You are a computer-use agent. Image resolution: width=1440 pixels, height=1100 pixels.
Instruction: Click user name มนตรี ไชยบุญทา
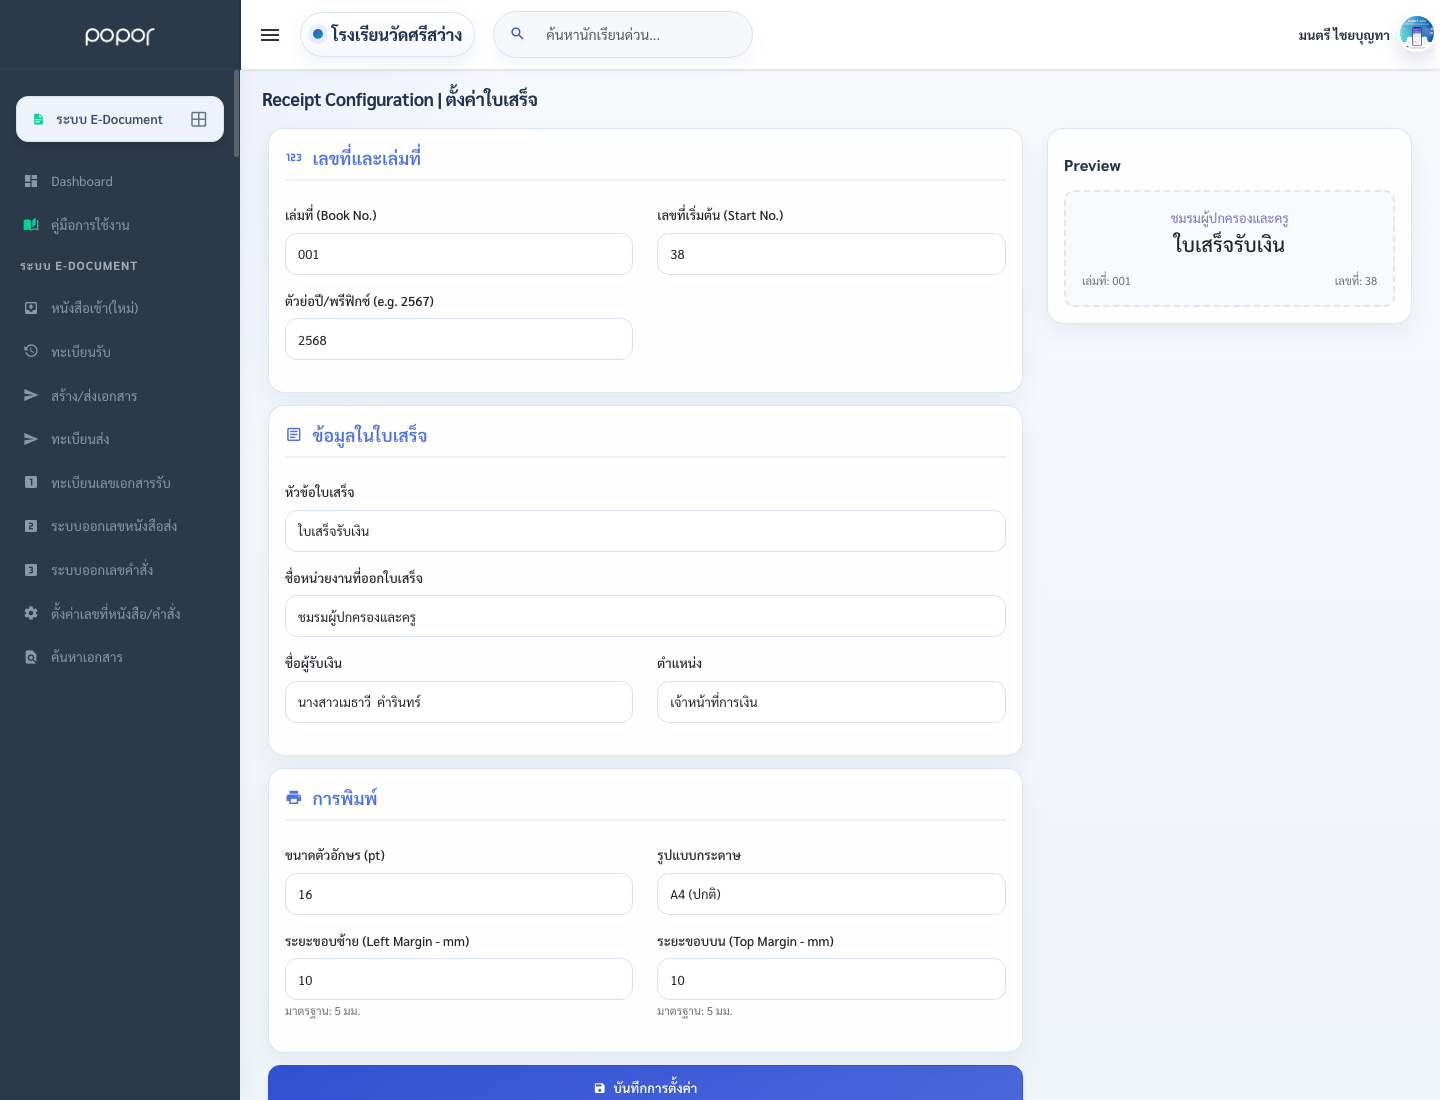1343,35
